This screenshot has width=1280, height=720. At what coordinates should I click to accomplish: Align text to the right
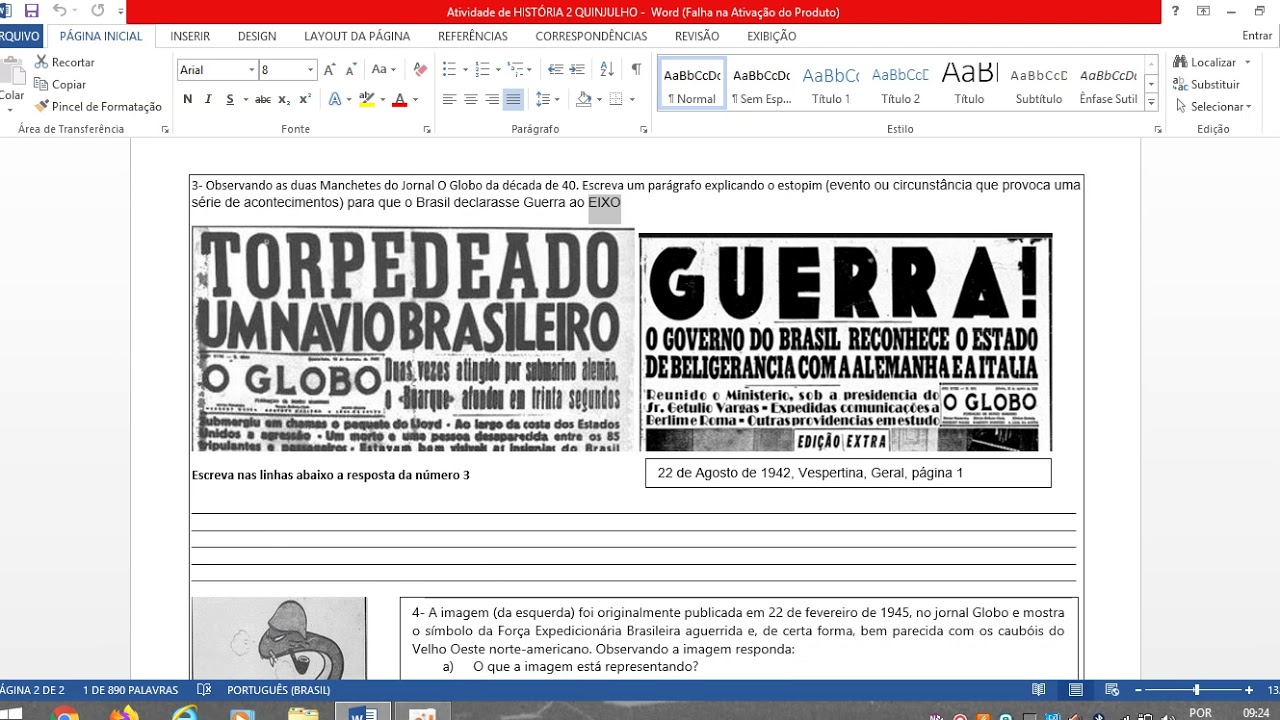[492, 99]
